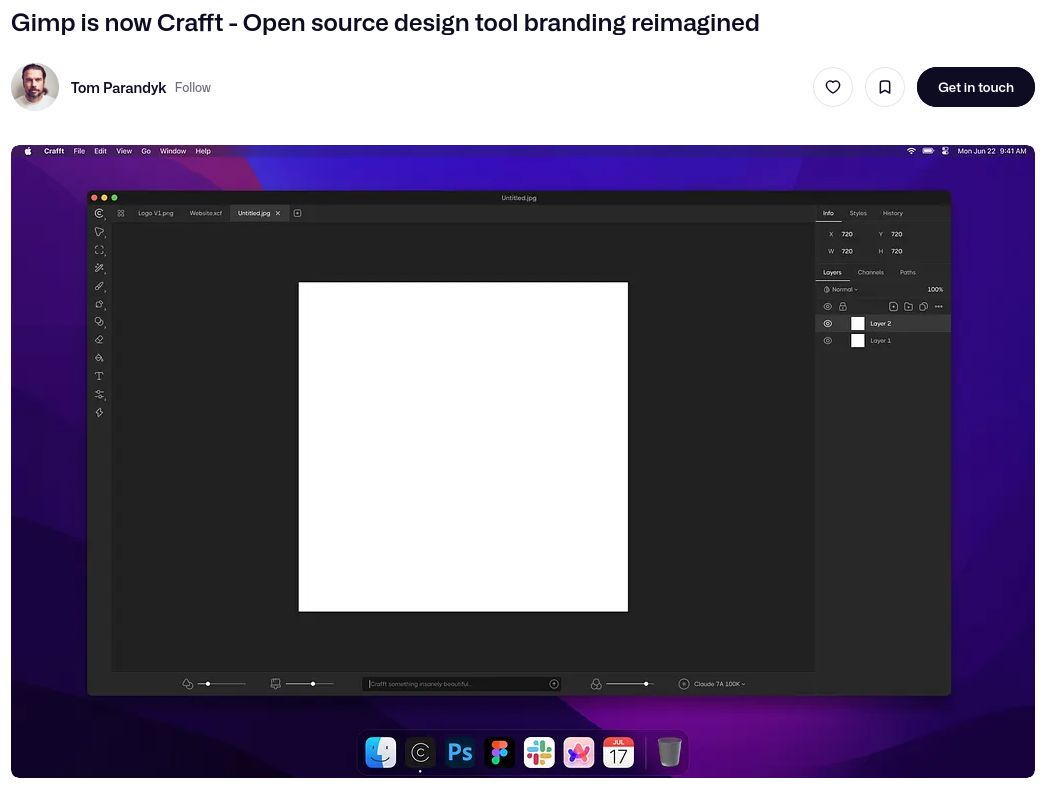Click the brush stamp icon in bottom bar

click(275, 684)
